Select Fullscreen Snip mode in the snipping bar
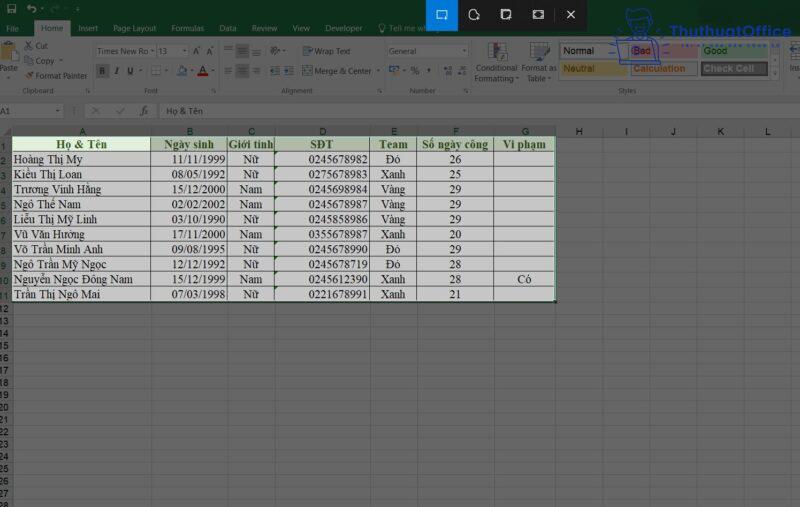 (538, 15)
